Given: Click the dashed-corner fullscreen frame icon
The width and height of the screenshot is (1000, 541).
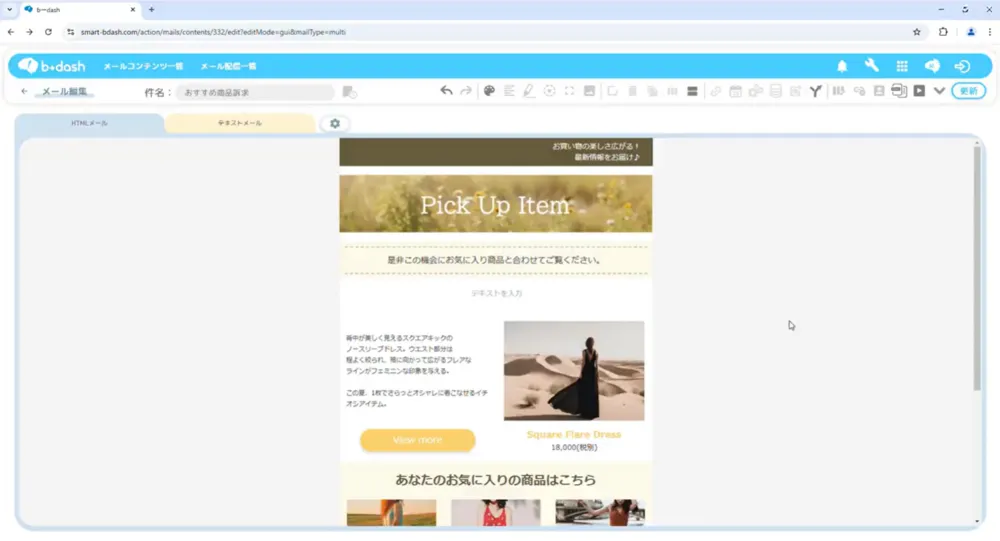Looking at the screenshot, I should tap(570, 91).
